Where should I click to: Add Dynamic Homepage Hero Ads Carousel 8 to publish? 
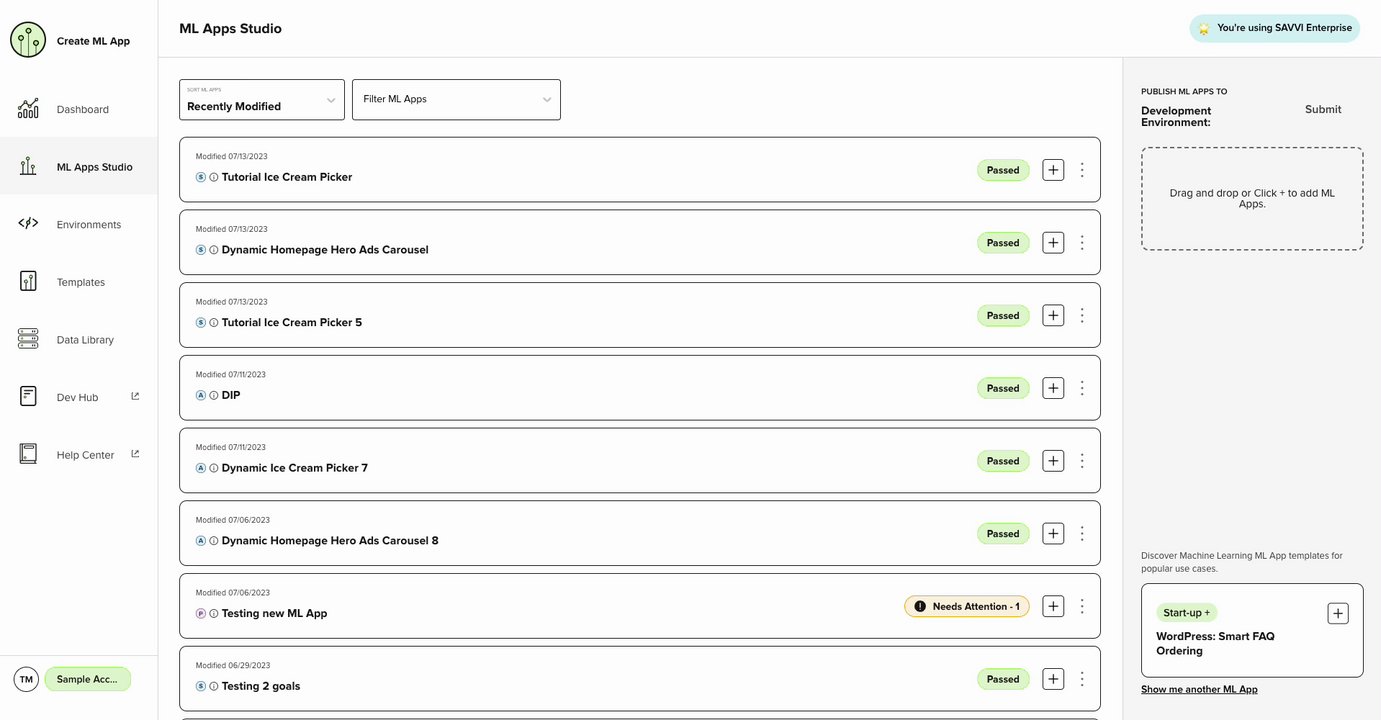[x=1053, y=533]
